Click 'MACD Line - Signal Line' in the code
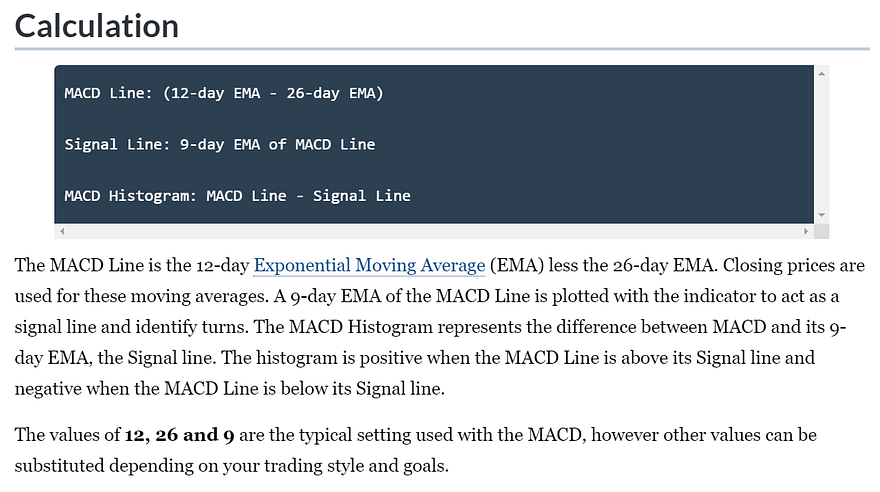 [x=309, y=195]
